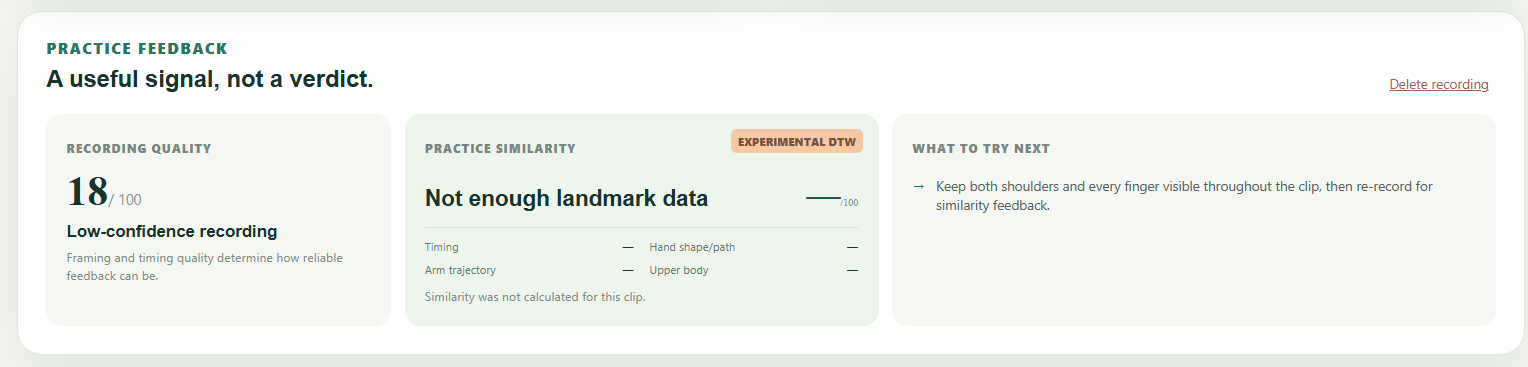Click the framing and timing quality description
This screenshot has height=367, width=1528.
coord(205,267)
